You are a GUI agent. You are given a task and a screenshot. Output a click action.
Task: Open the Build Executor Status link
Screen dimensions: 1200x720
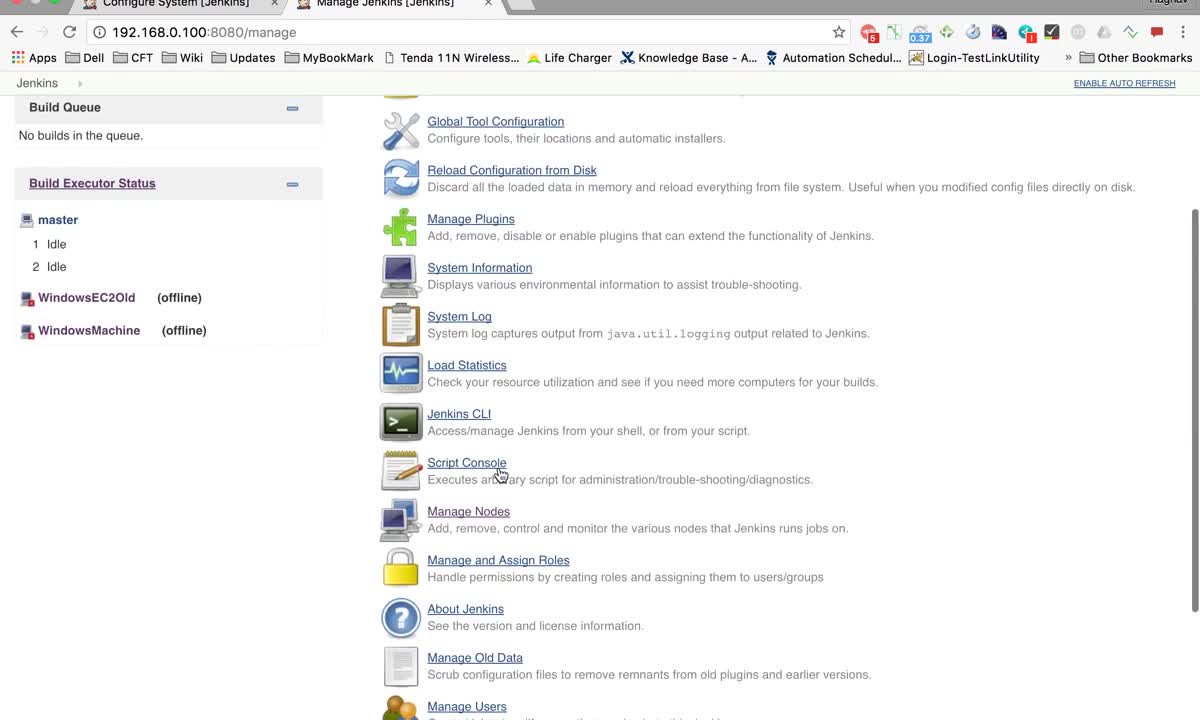(x=92, y=184)
